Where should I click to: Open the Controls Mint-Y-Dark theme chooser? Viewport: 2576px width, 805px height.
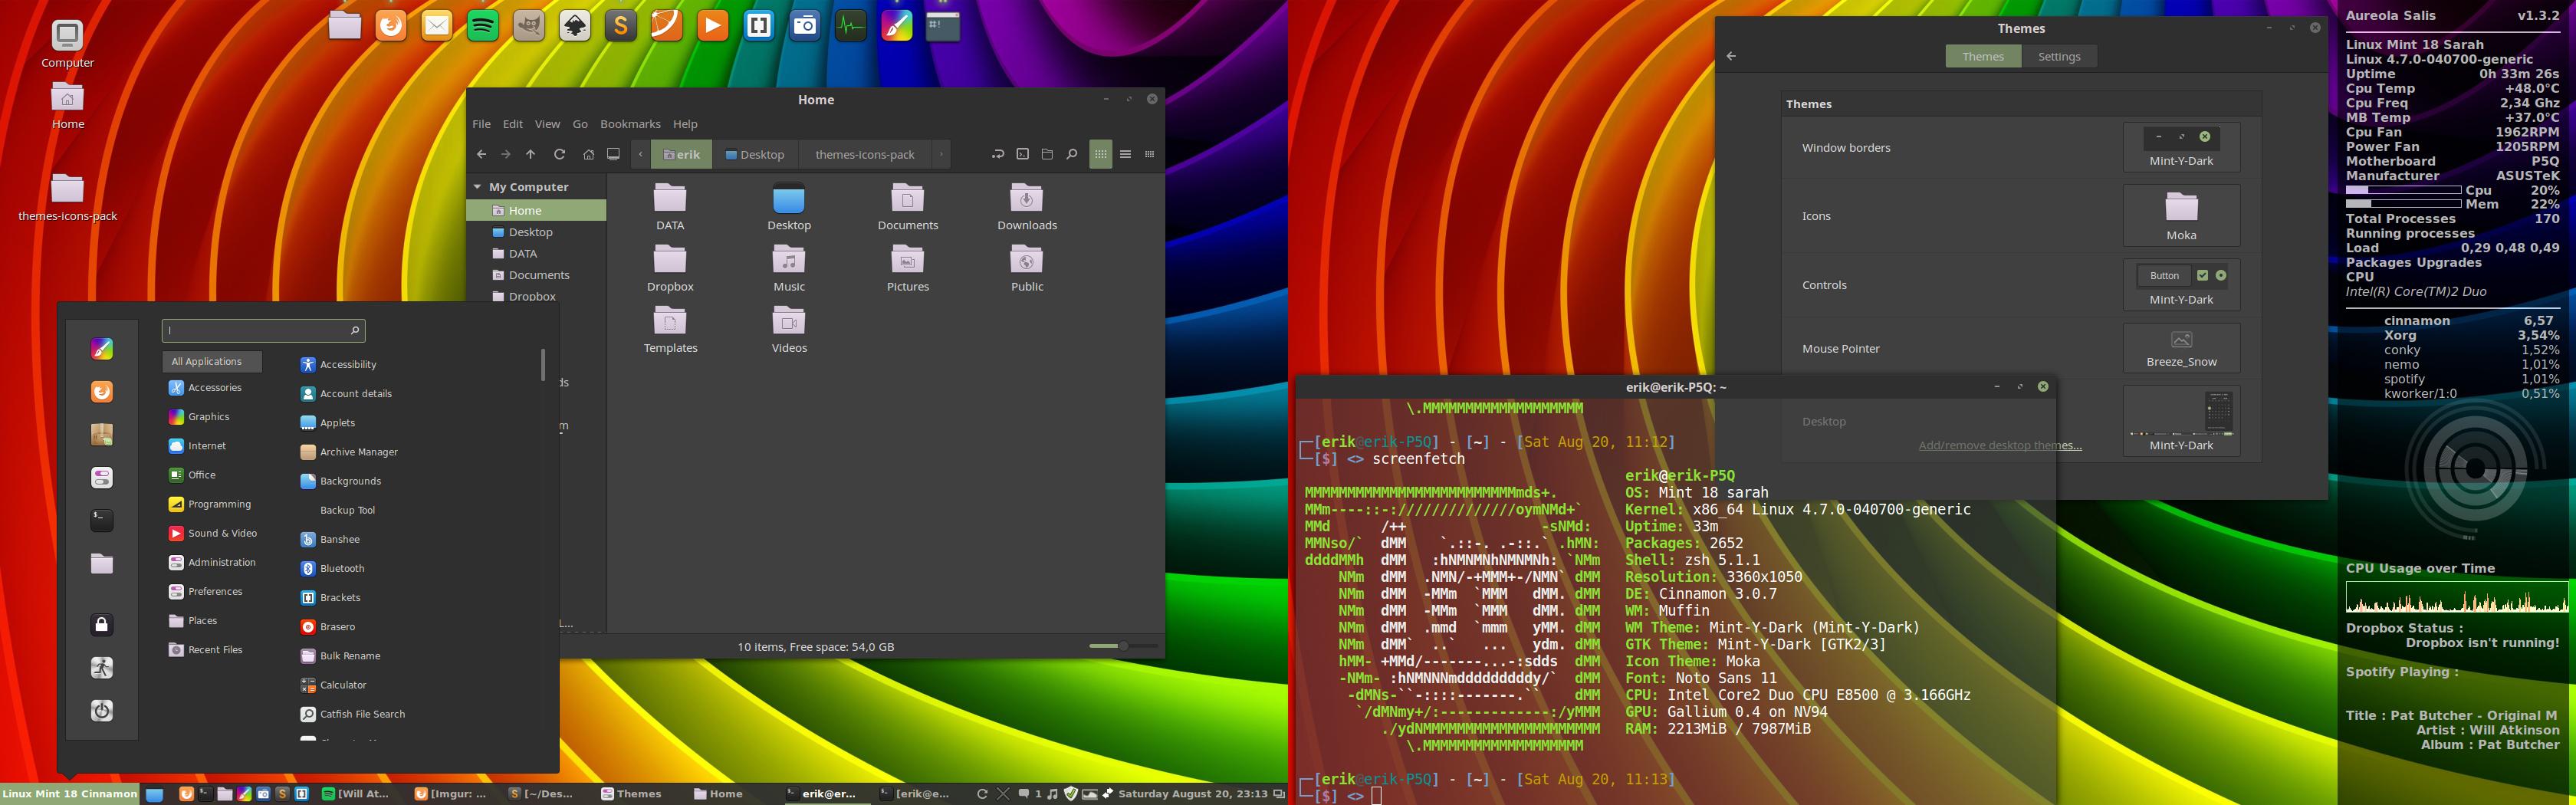tap(2181, 285)
